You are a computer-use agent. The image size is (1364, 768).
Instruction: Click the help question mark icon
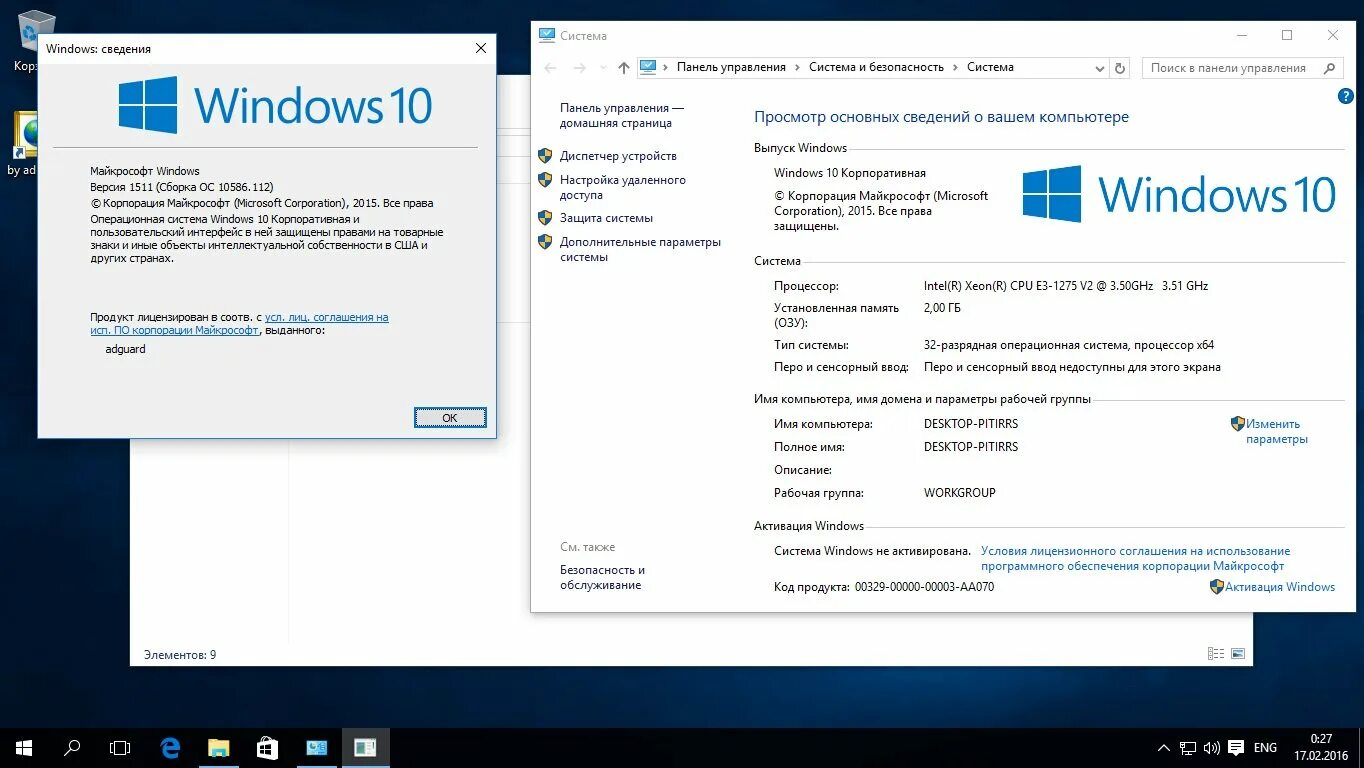1345,96
